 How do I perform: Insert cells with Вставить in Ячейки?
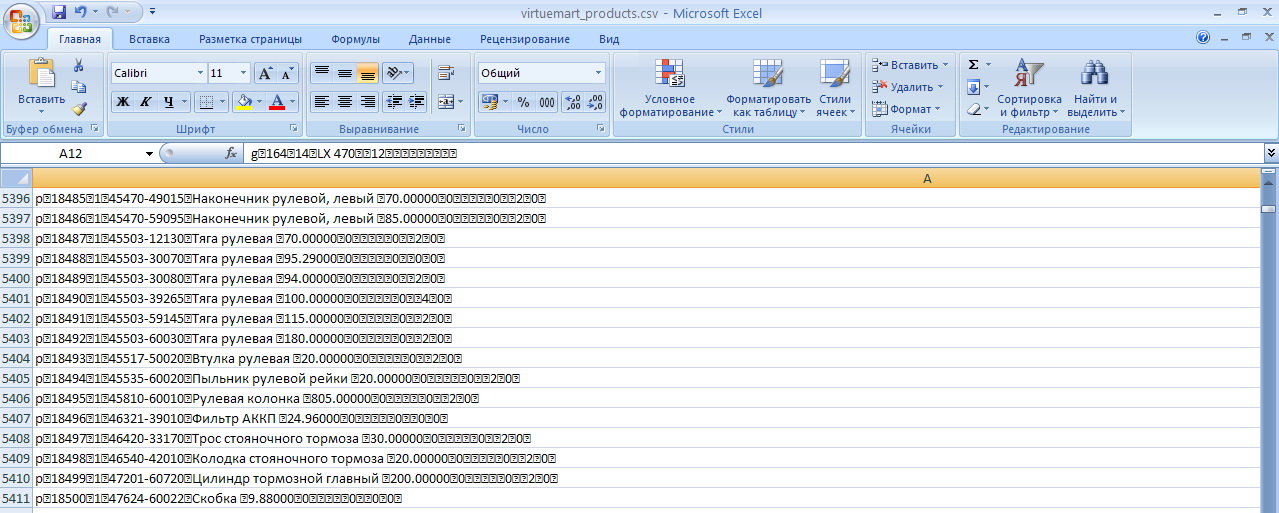coord(910,65)
